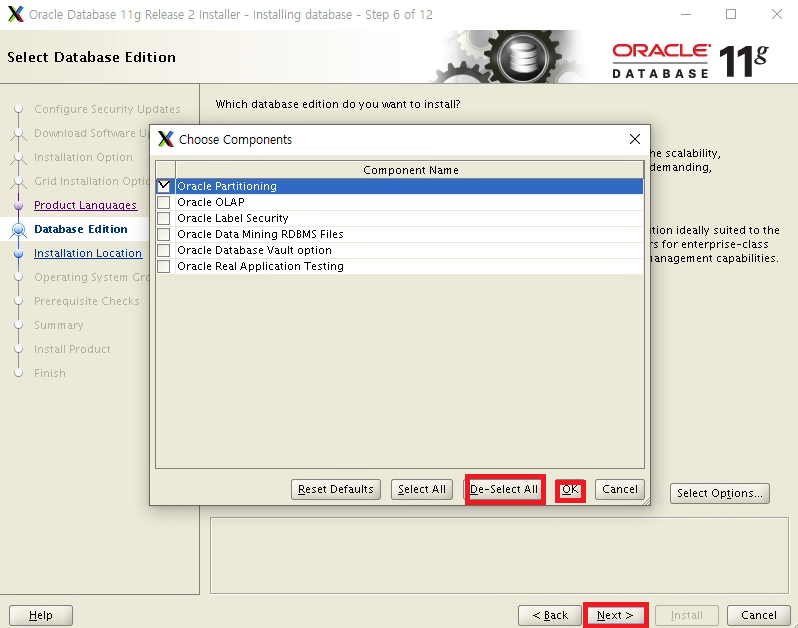This screenshot has width=798, height=628.
Task: Minimize the installer window
Action: point(686,14)
